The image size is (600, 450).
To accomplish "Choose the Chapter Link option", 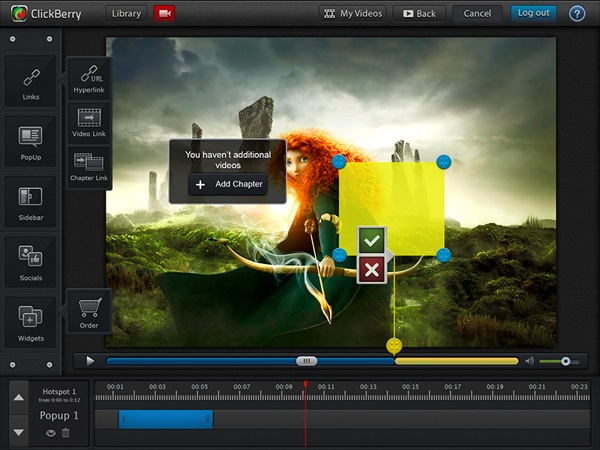I will click(89, 167).
